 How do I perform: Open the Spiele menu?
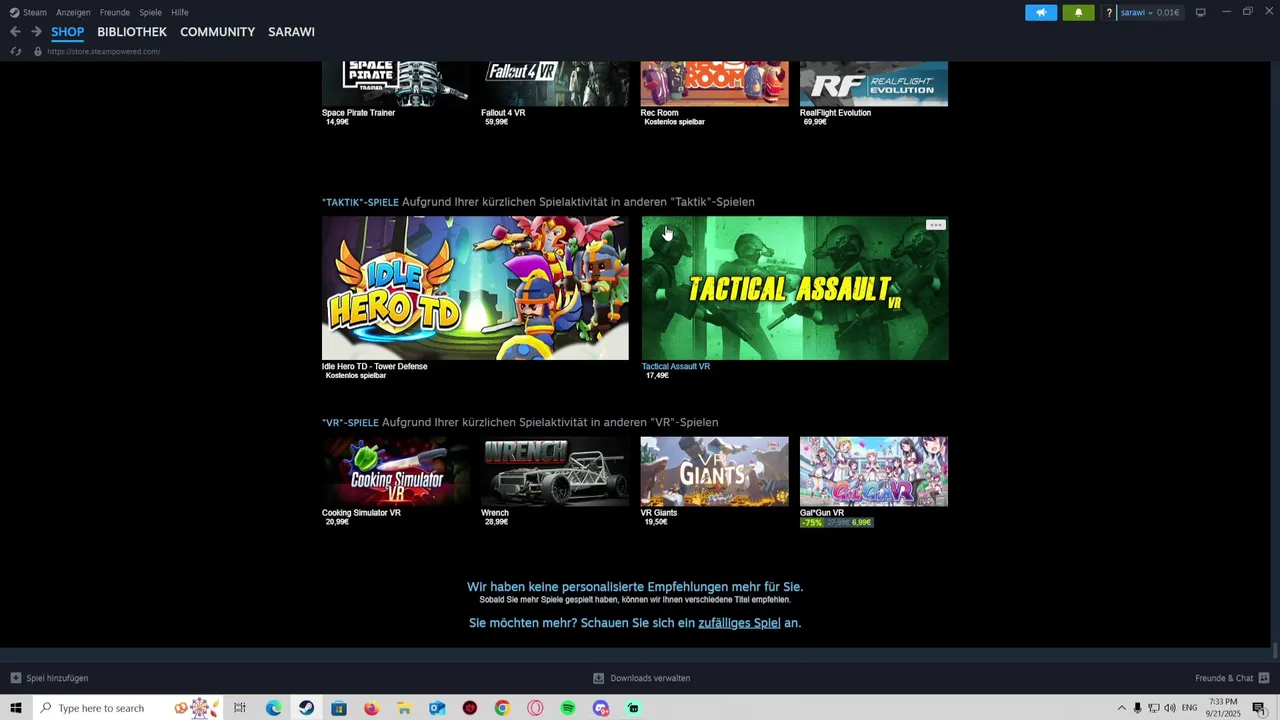(x=150, y=12)
